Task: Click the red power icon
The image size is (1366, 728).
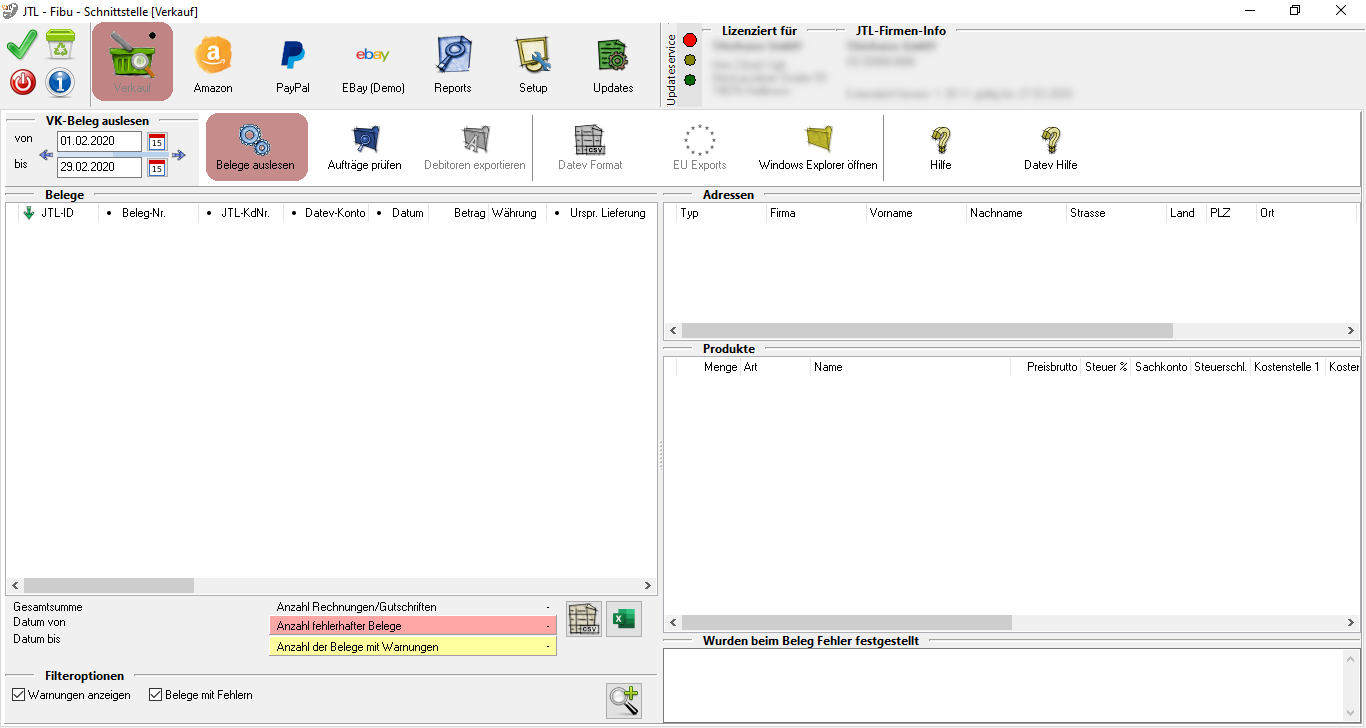Action: tap(23, 82)
